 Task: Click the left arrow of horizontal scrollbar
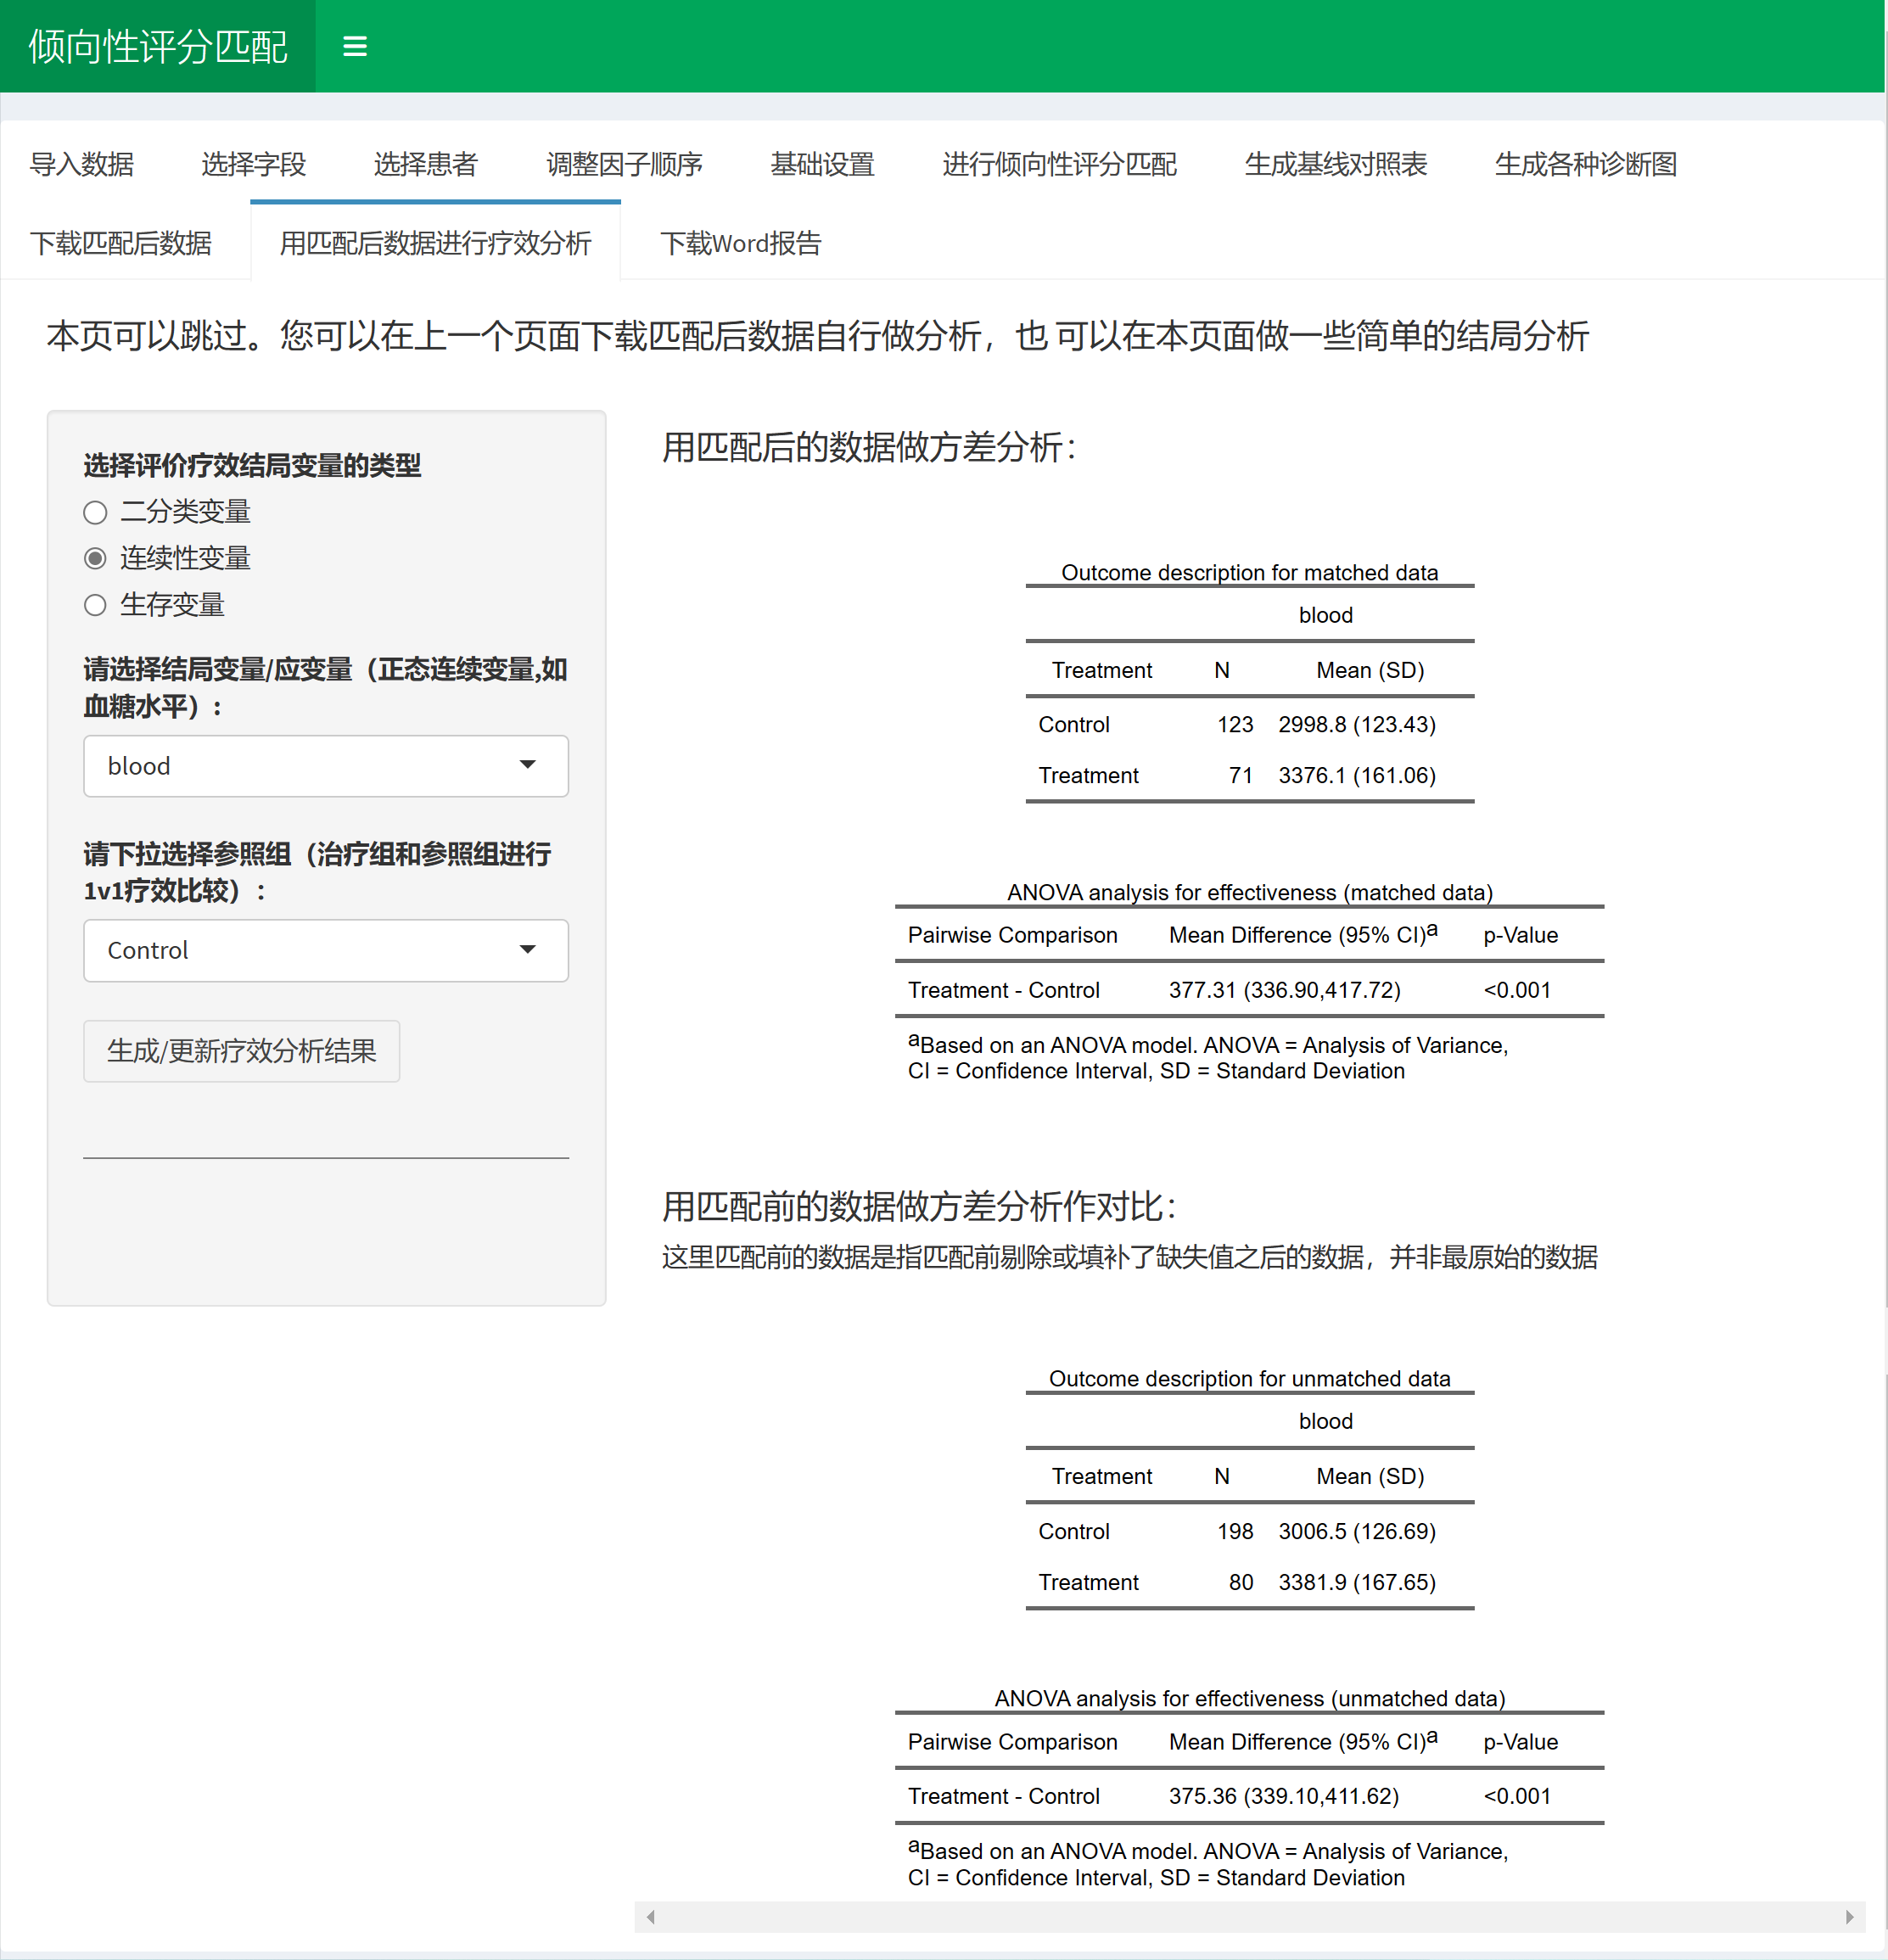(x=651, y=1917)
